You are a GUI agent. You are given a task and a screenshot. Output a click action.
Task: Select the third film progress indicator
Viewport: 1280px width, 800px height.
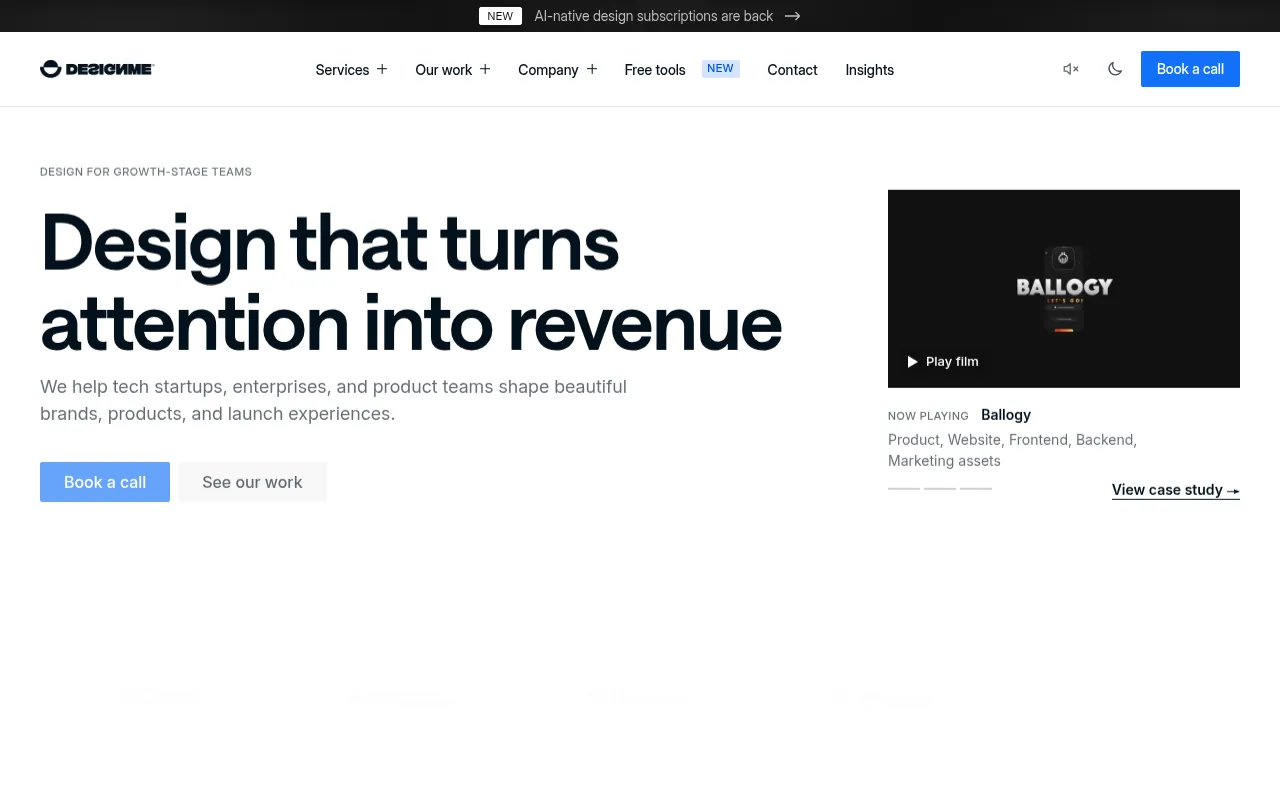(x=976, y=489)
